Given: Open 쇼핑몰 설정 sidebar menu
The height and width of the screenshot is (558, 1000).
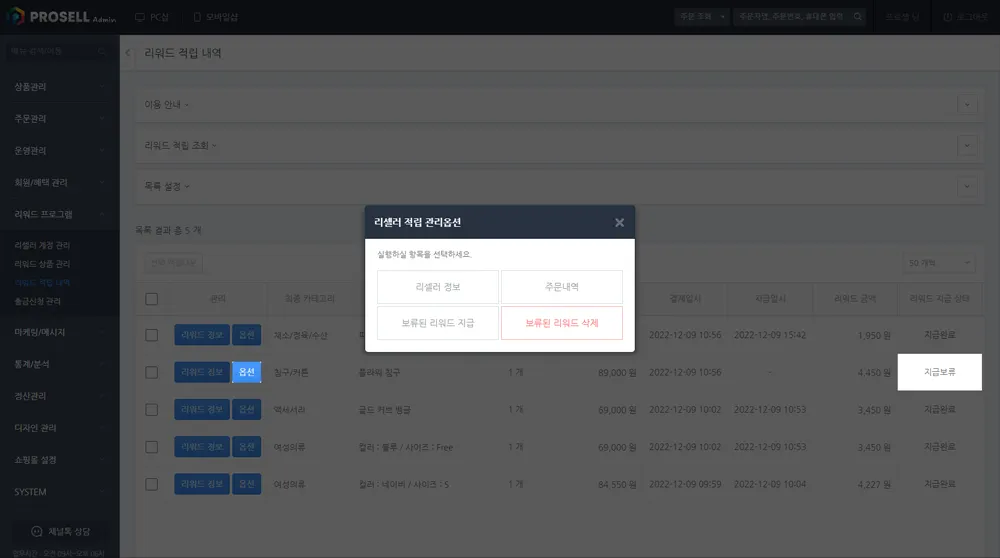Looking at the screenshot, I should (x=59, y=460).
